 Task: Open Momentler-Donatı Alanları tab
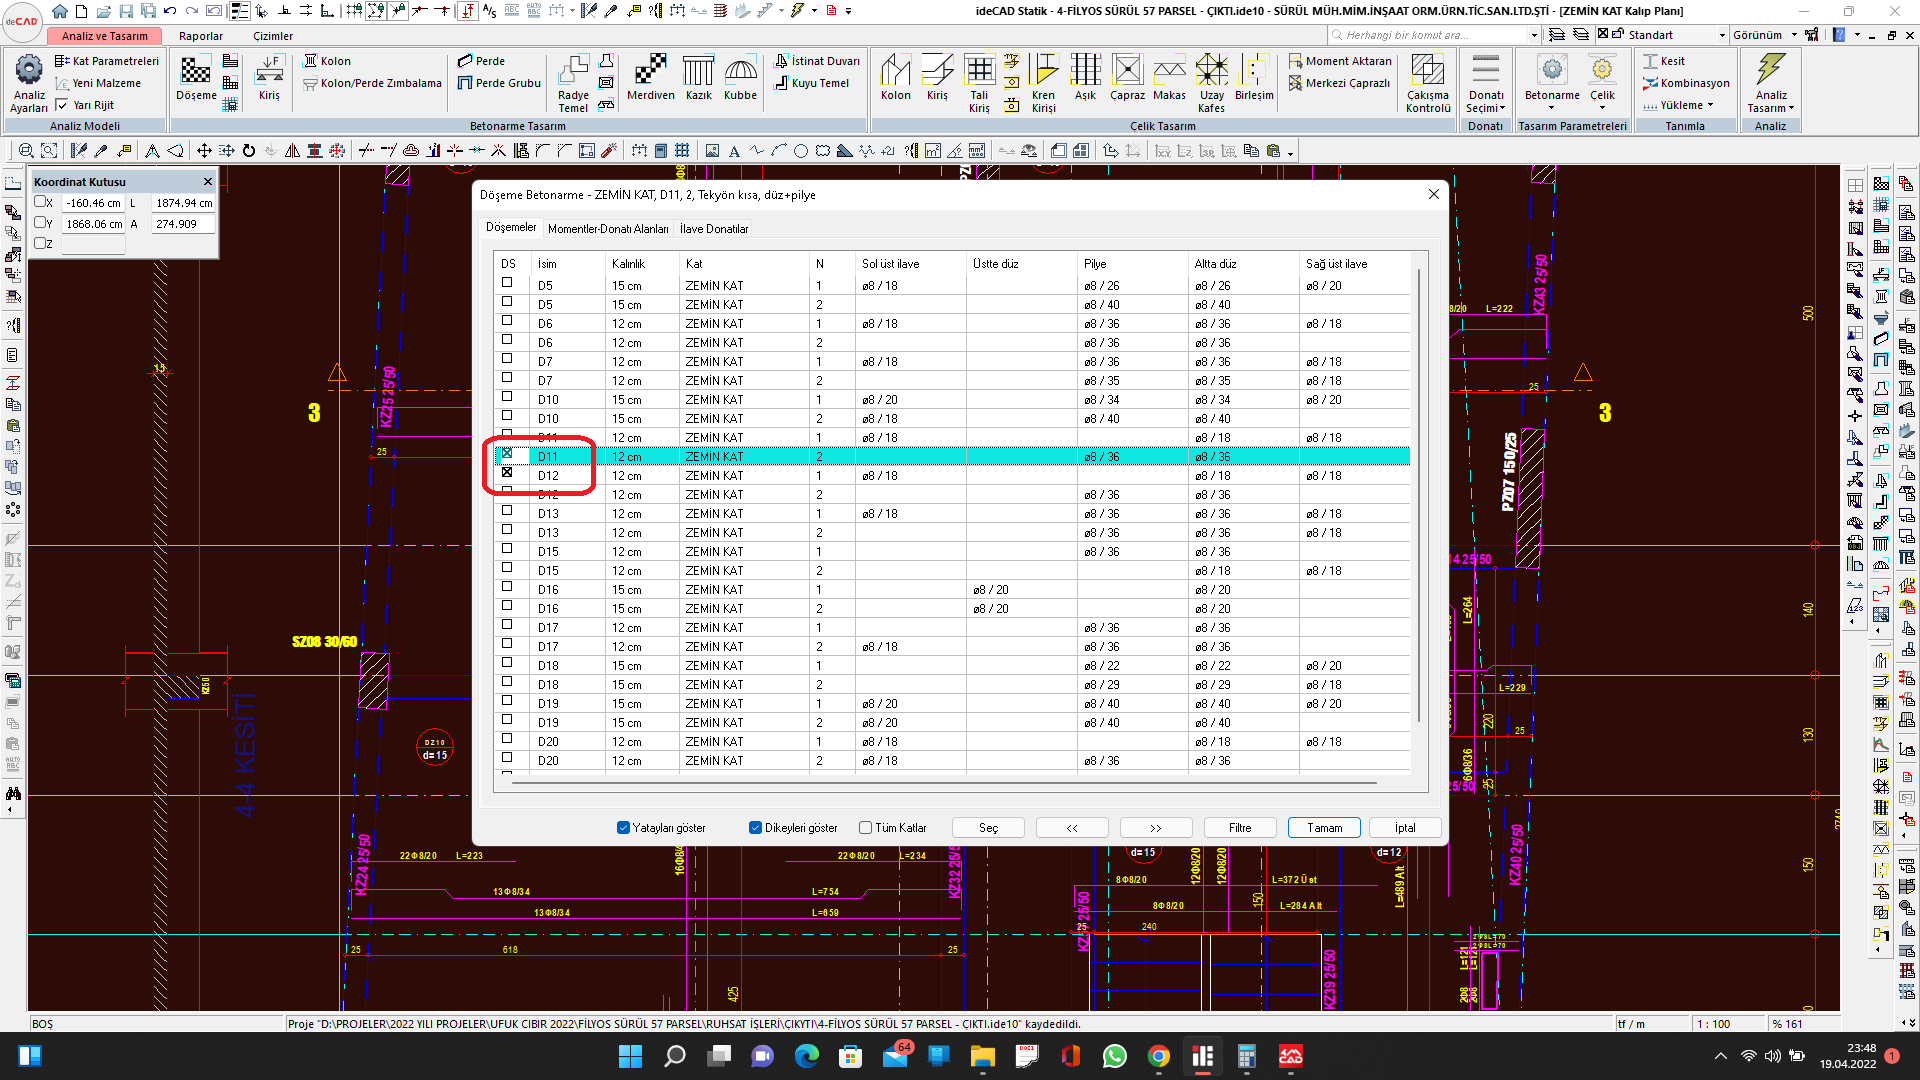[608, 229]
